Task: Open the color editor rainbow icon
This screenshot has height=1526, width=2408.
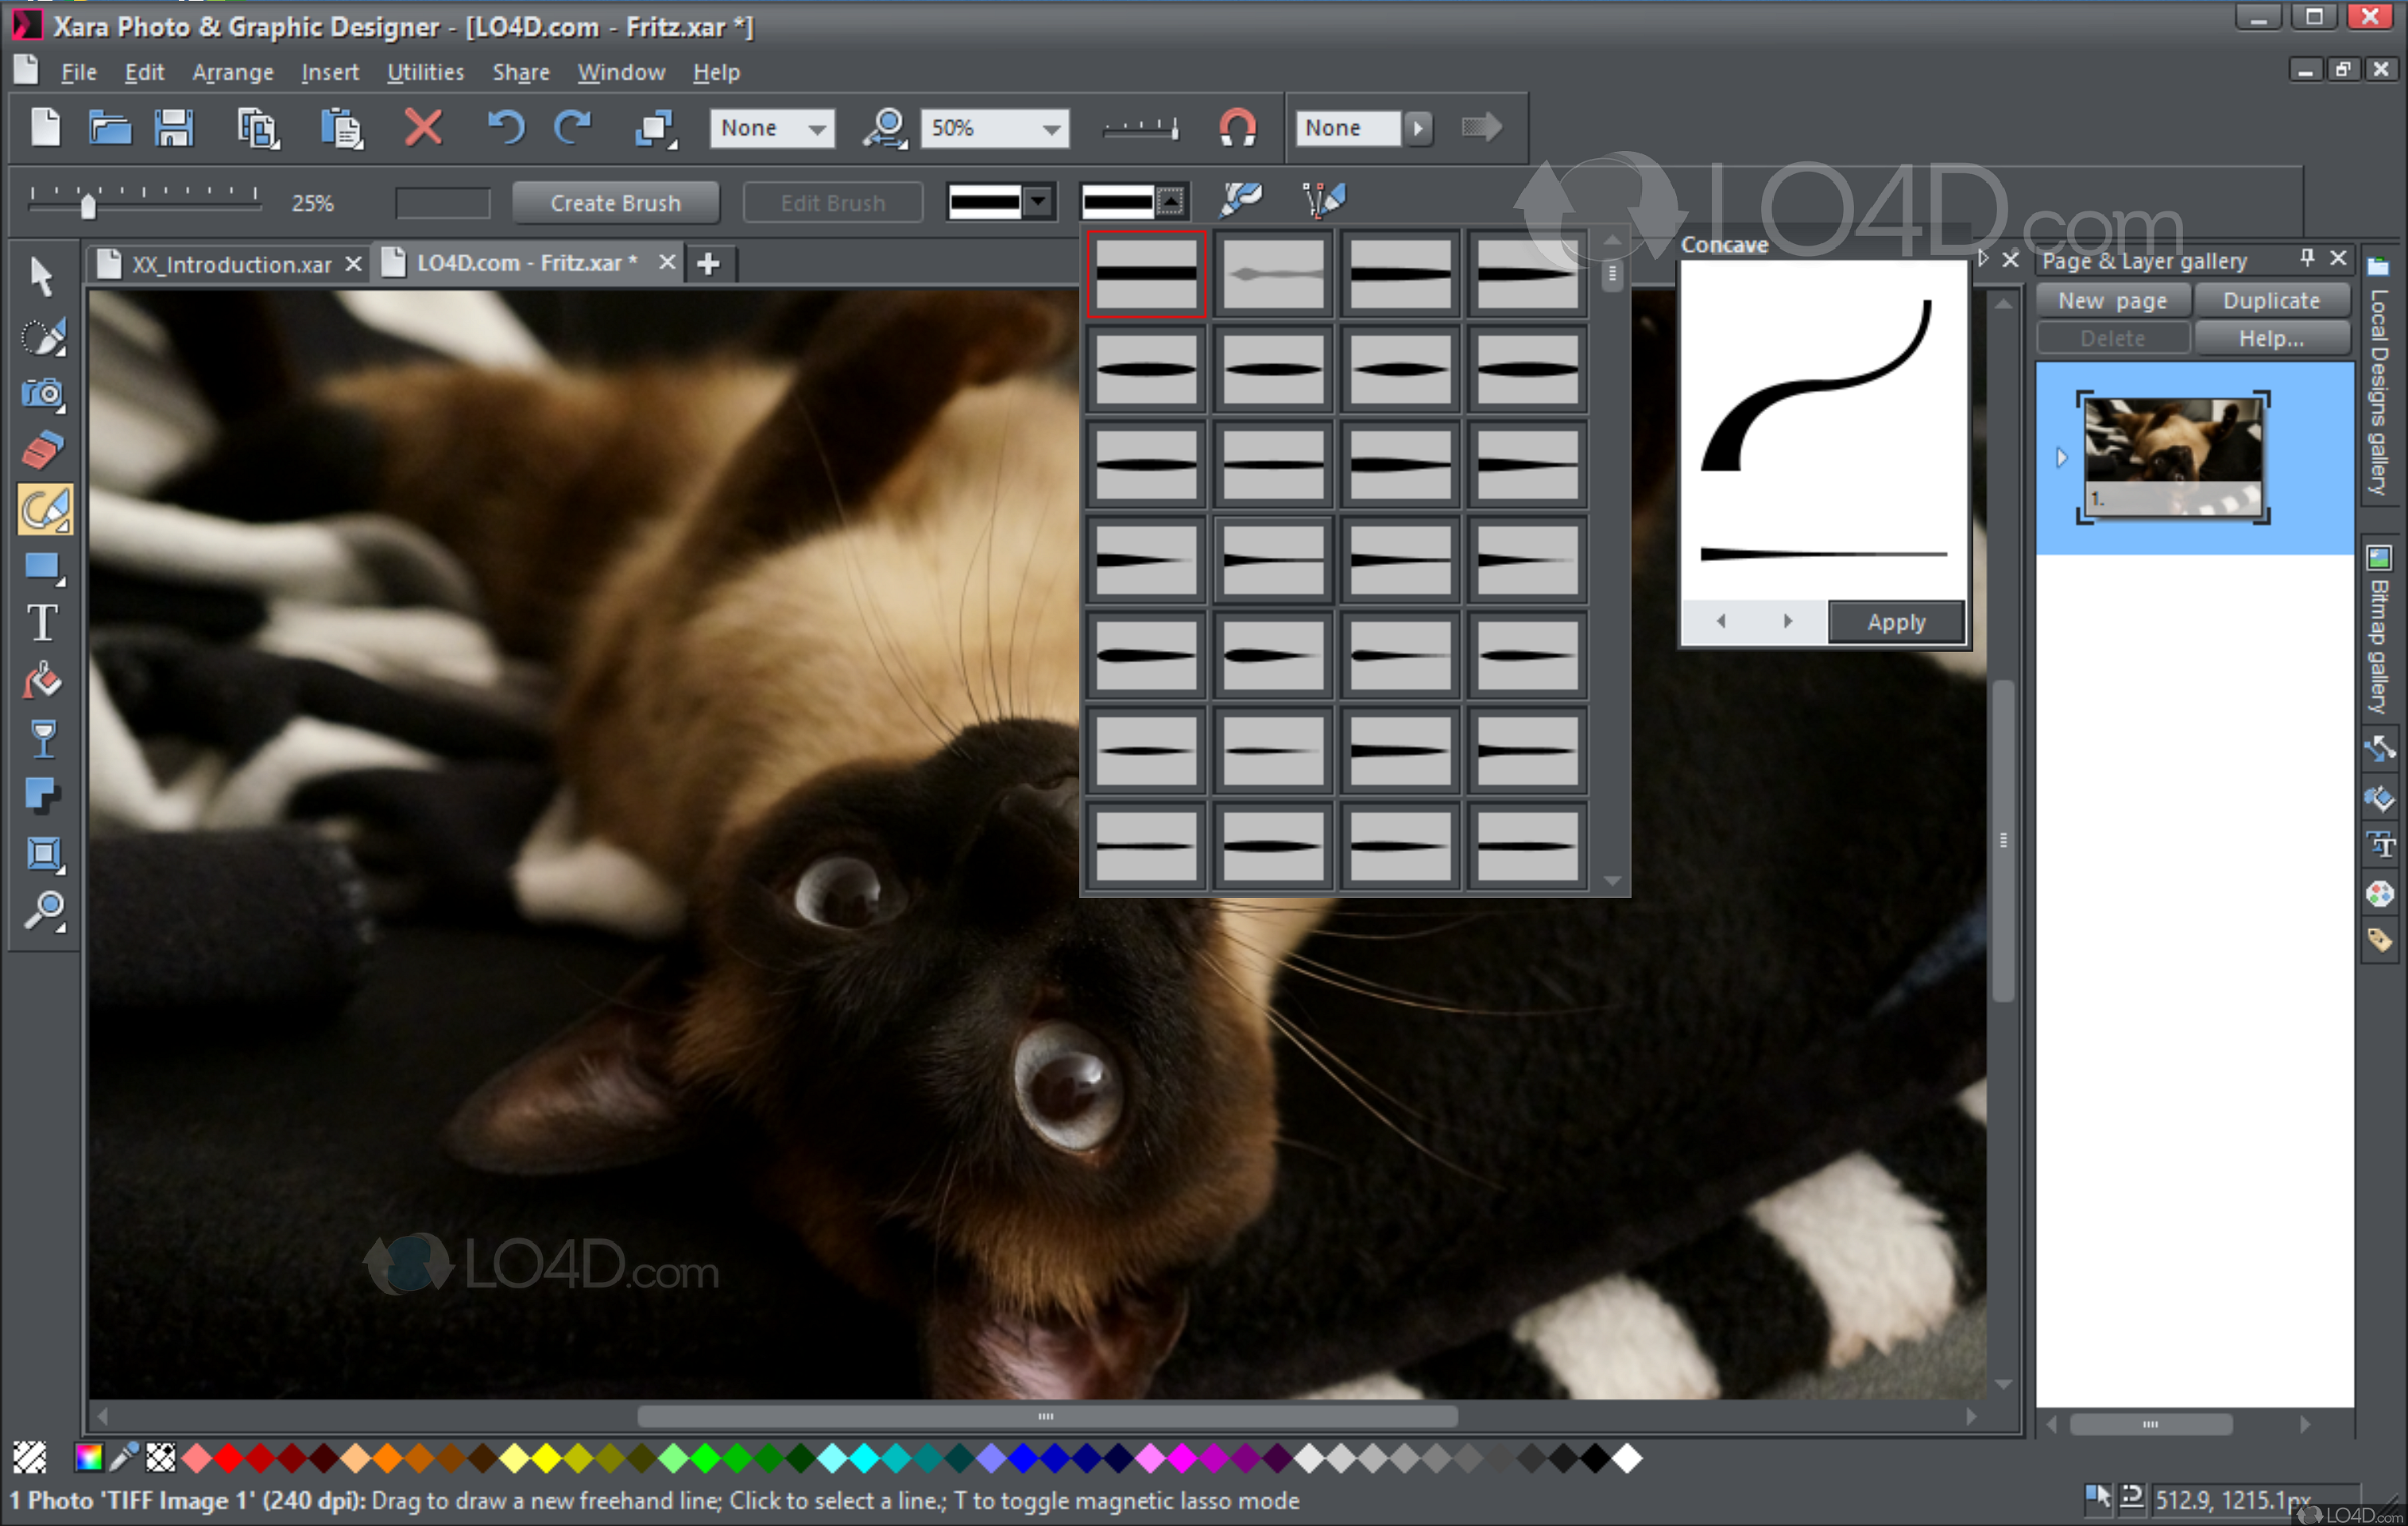Action: point(88,1458)
